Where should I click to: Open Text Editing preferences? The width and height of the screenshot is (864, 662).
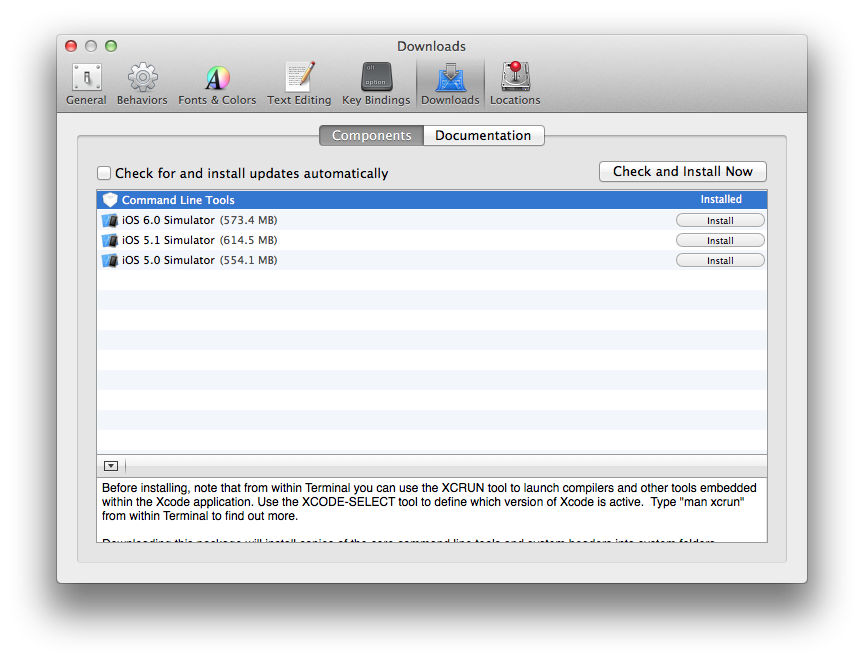pyautogui.click(x=299, y=84)
